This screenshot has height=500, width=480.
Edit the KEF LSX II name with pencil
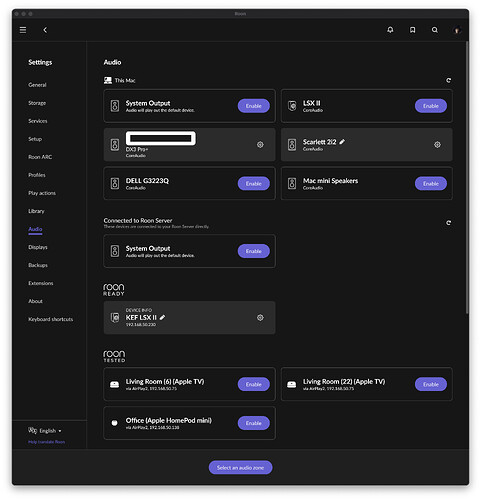click(162, 317)
